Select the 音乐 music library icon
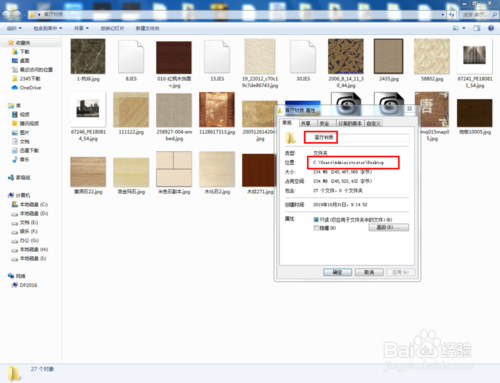Image resolution: width=500 pixels, height=383 pixels. [x=15, y=159]
